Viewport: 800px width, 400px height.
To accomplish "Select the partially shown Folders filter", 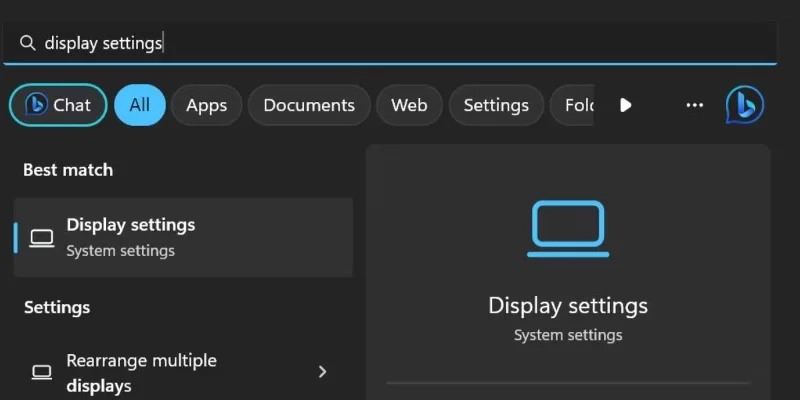I will (572, 105).
